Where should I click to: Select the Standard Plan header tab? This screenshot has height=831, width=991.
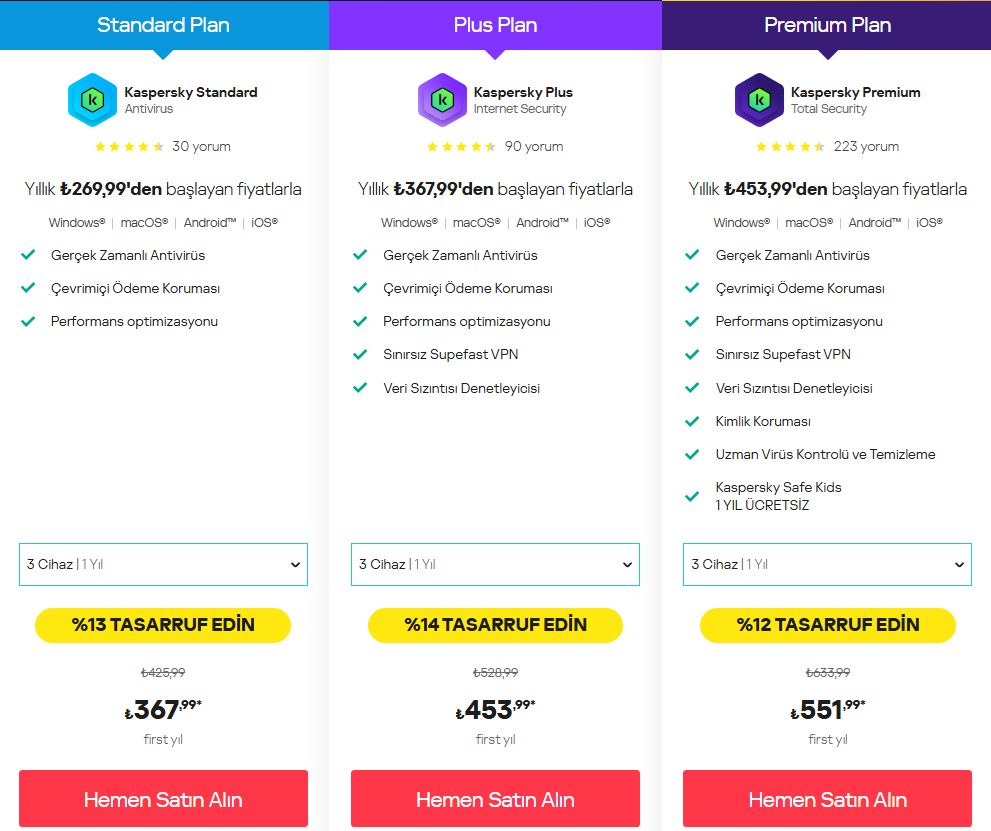tap(164, 25)
